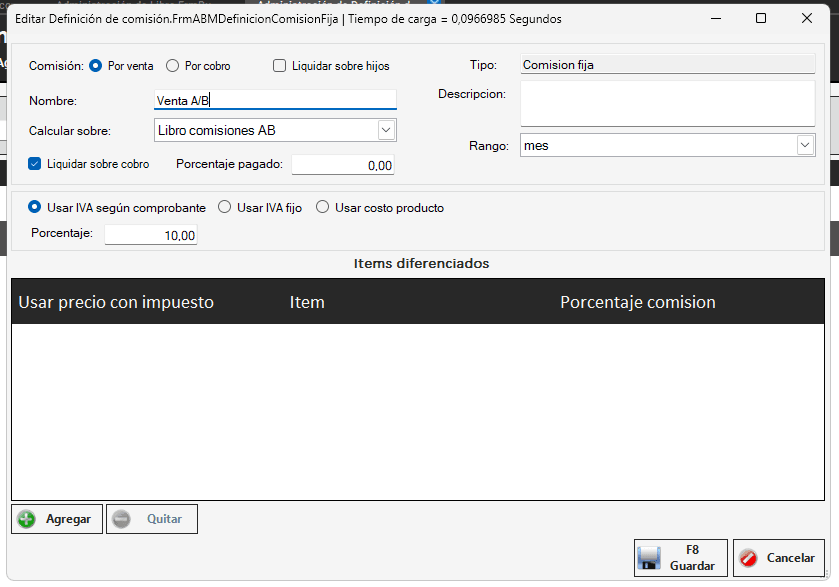
Task: Click the gray minus Quitar icon
Action: (x=121, y=519)
